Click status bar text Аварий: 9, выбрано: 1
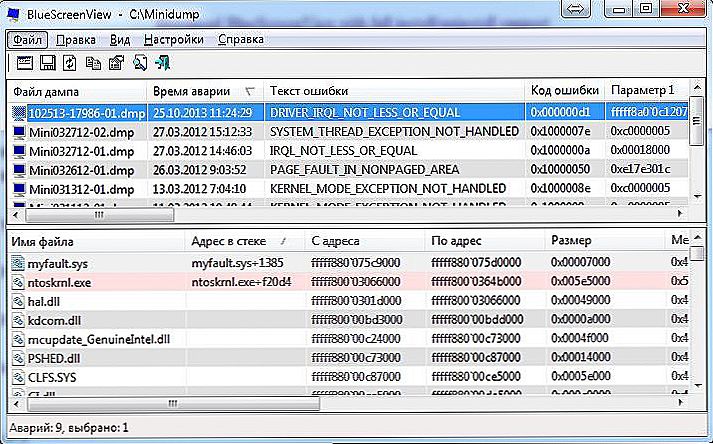Viewport: 713px width, 444px height. (69, 428)
